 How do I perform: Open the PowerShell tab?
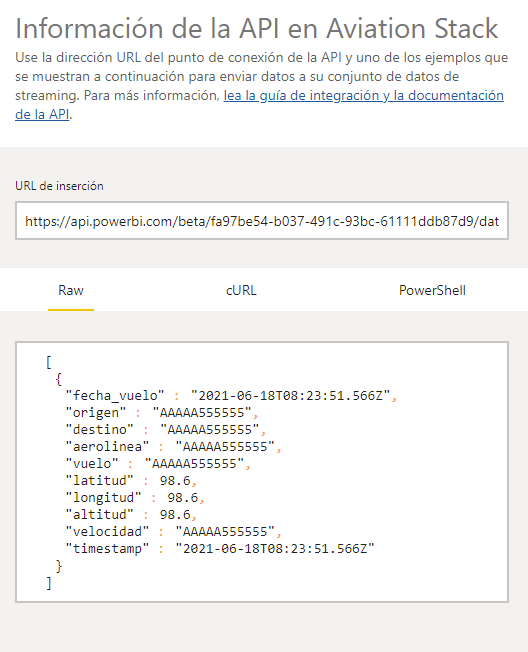coord(432,290)
